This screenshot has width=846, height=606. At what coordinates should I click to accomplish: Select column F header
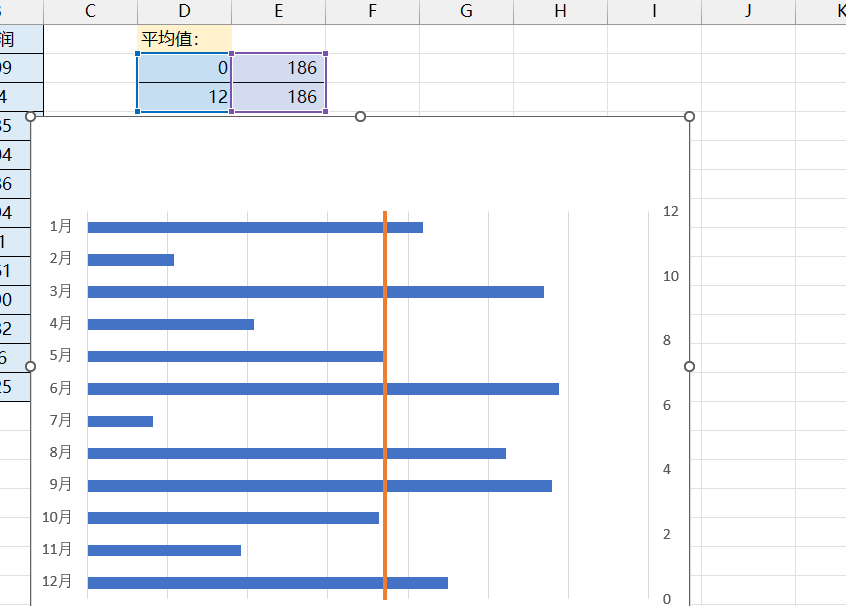point(372,11)
